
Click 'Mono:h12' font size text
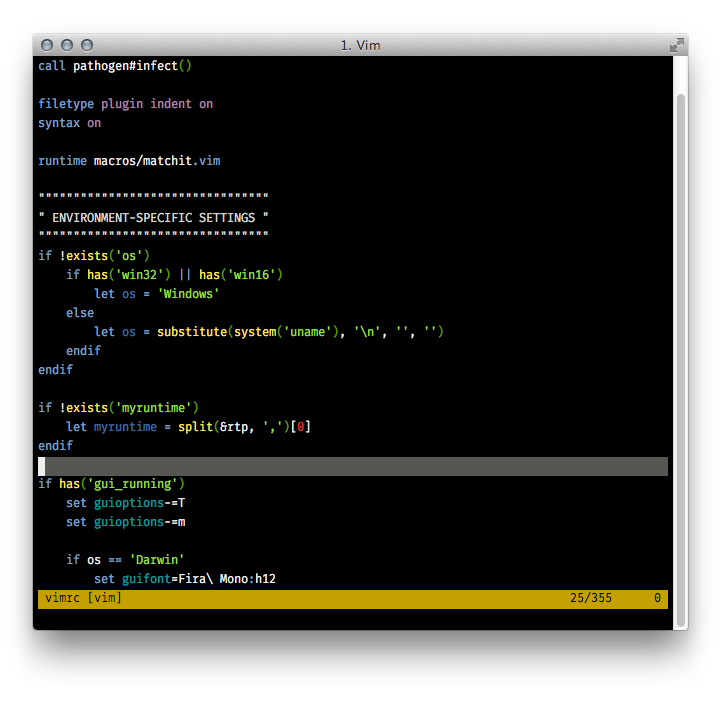248,579
